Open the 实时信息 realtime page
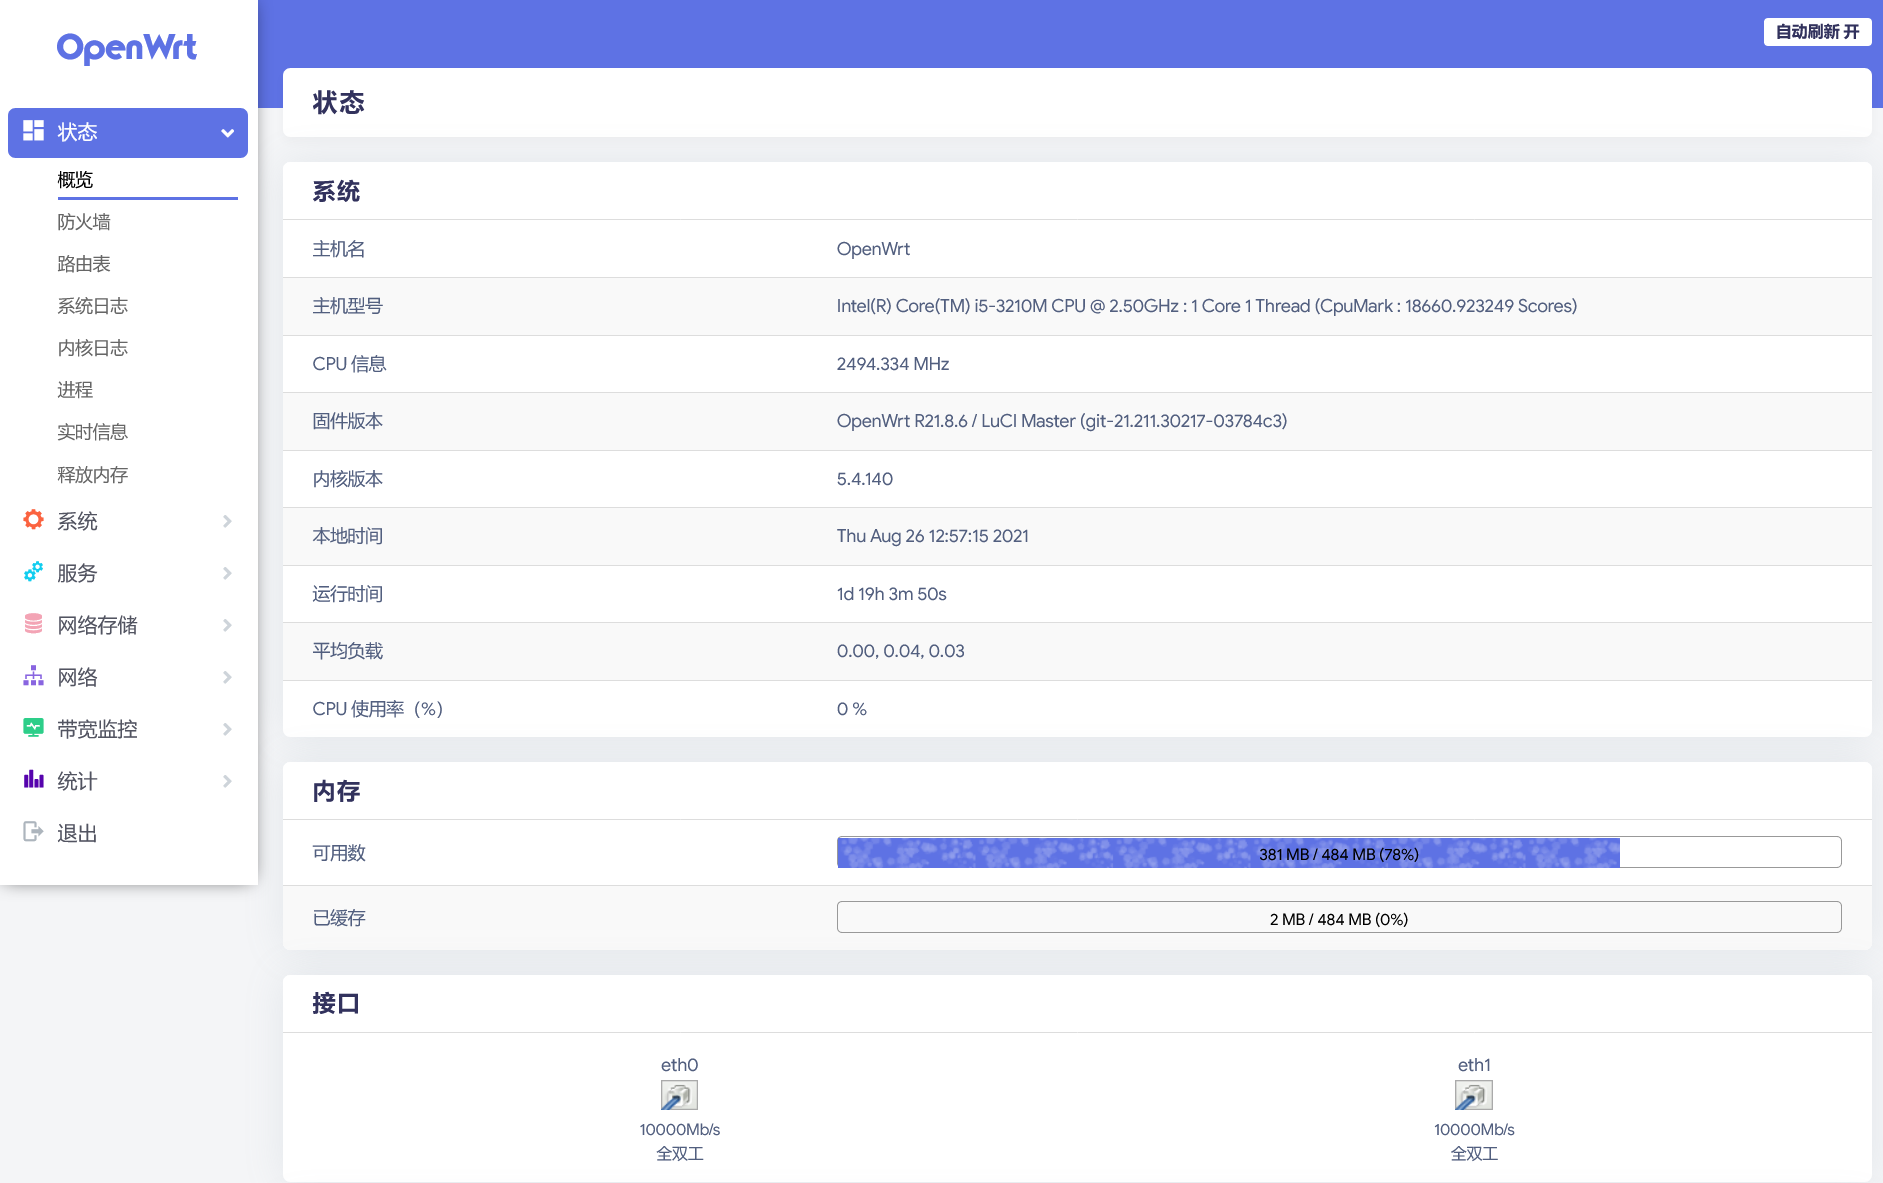Viewport: 1883px width, 1183px height. [x=93, y=432]
